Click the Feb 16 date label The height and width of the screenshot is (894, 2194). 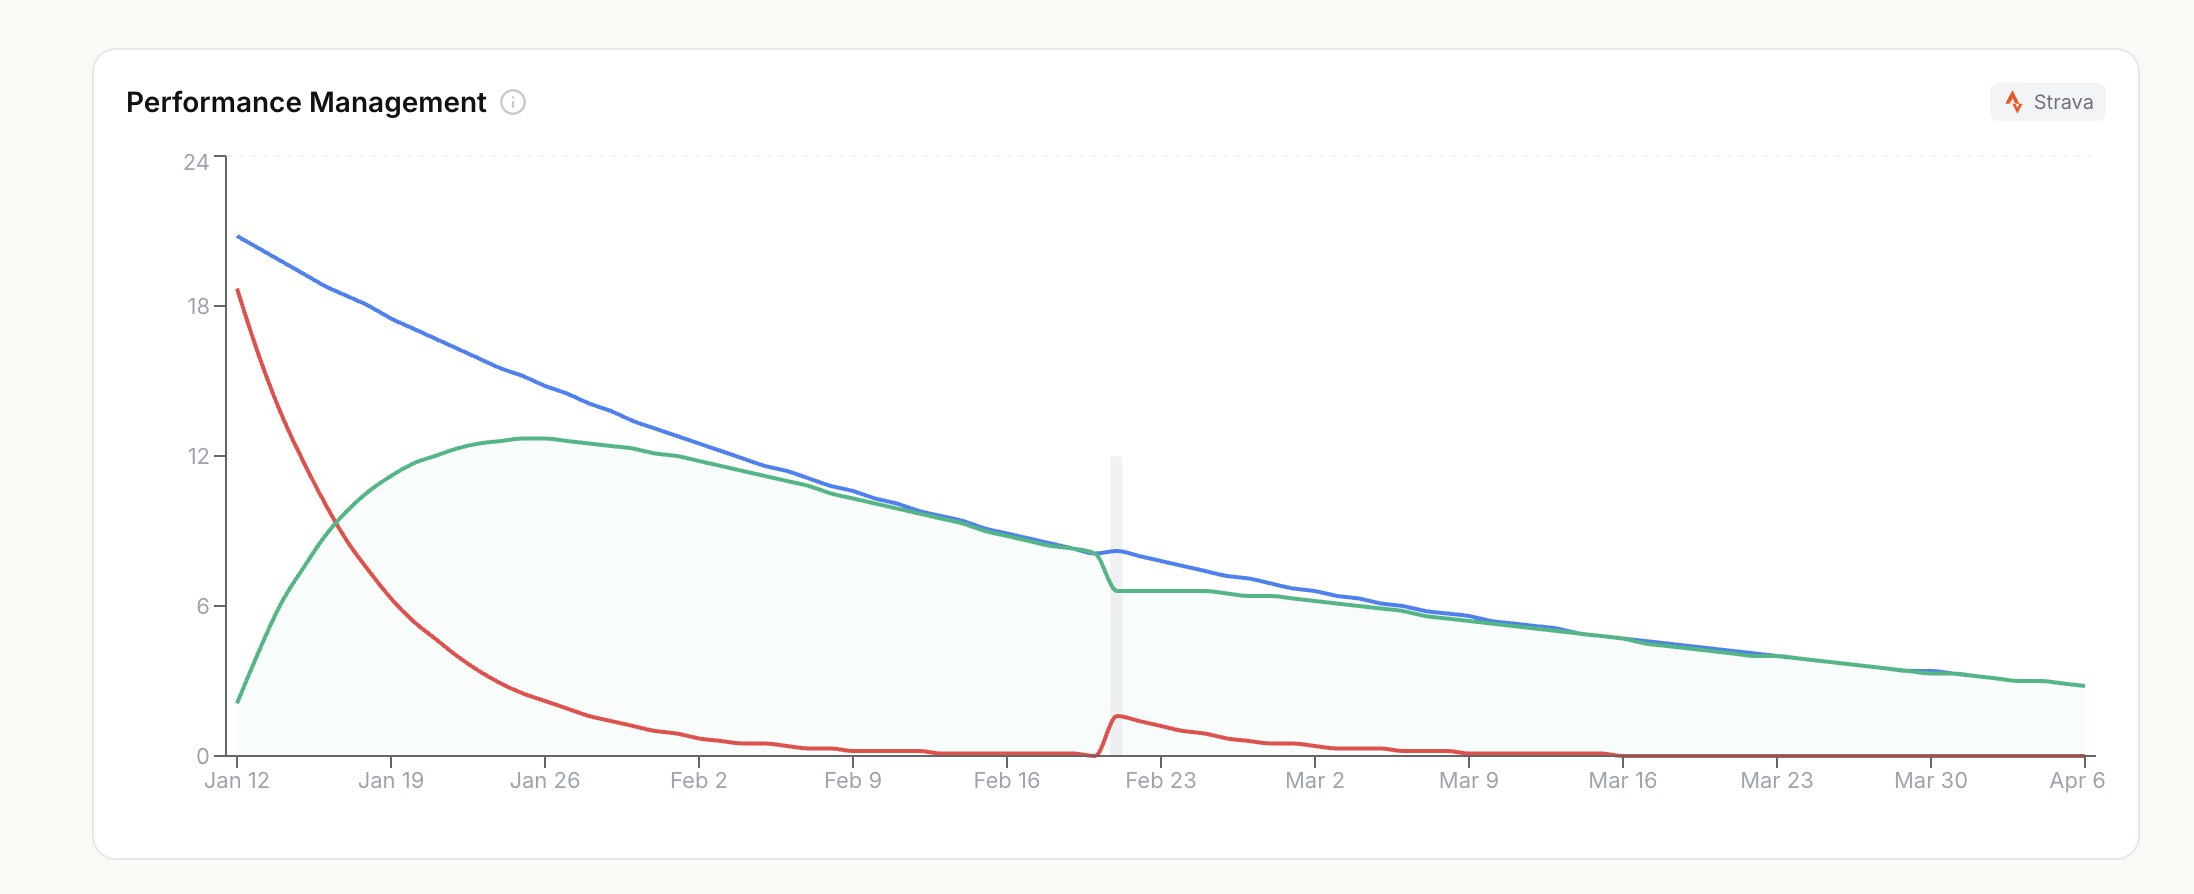[1007, 781]
